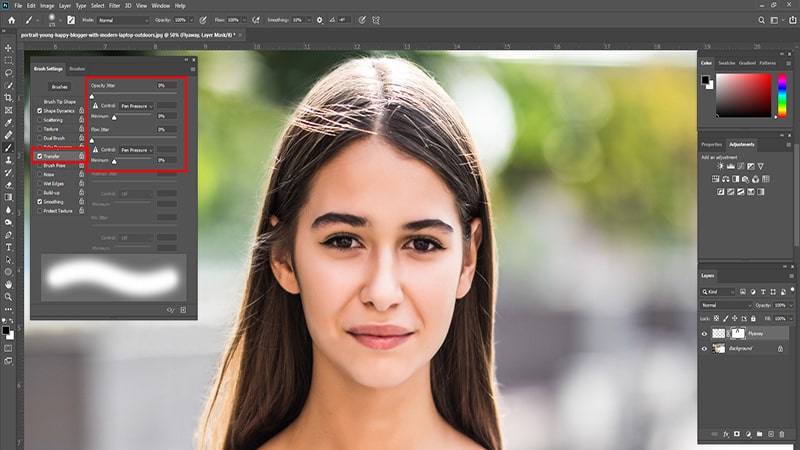Select the Hand tool

click(x=8, y=284)
